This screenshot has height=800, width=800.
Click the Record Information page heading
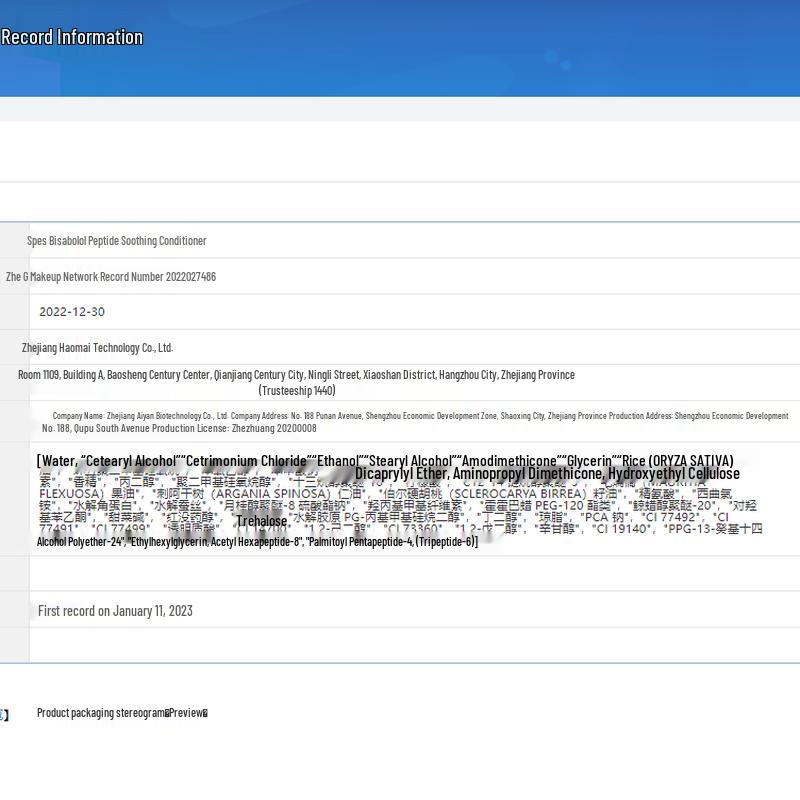(x=72, y=37)
